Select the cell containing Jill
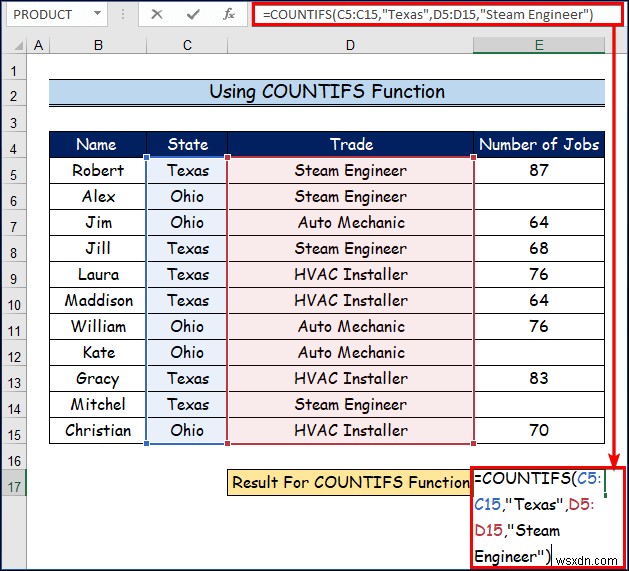The image size is (629, 571). 97,248
